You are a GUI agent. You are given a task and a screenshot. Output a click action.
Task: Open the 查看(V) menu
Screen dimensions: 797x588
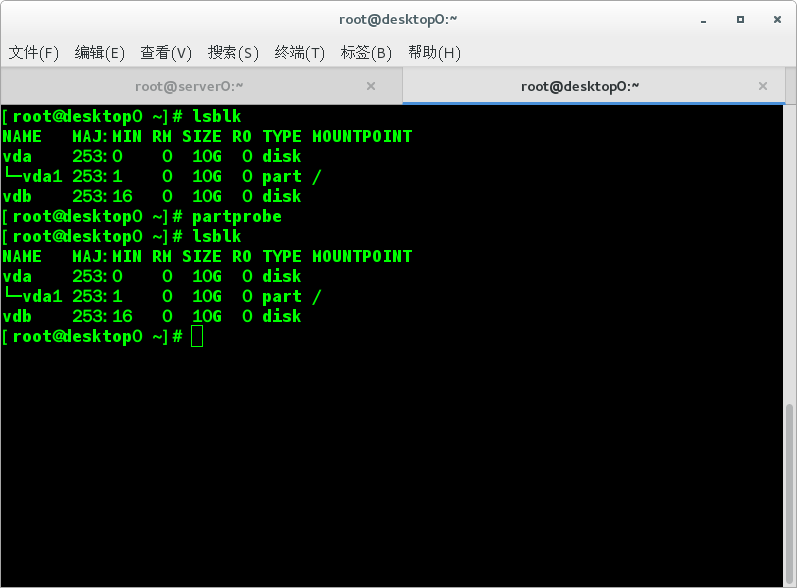[x=166, y=52]
